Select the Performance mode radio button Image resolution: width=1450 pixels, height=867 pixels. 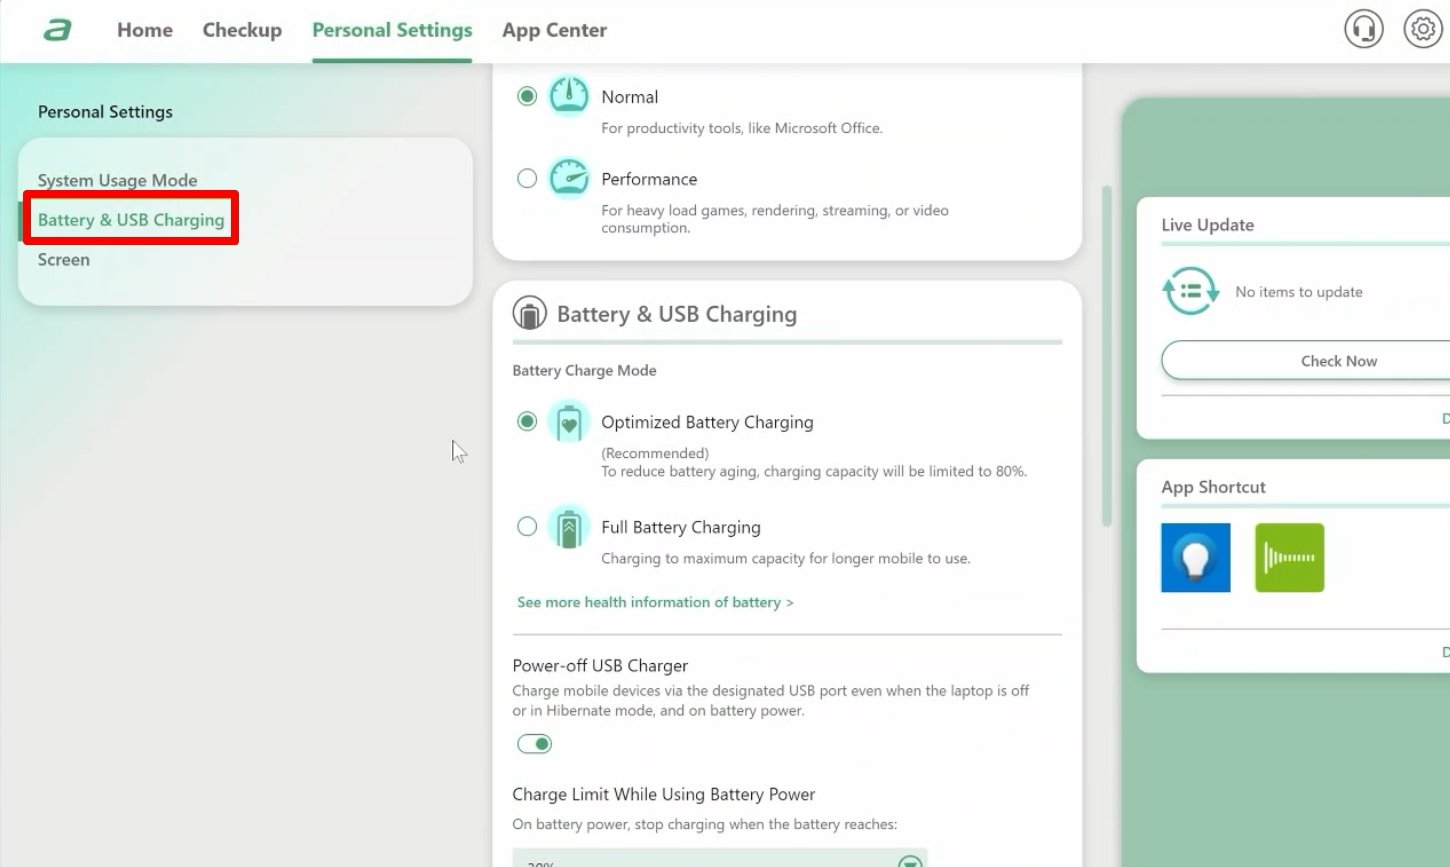point(527,179)
